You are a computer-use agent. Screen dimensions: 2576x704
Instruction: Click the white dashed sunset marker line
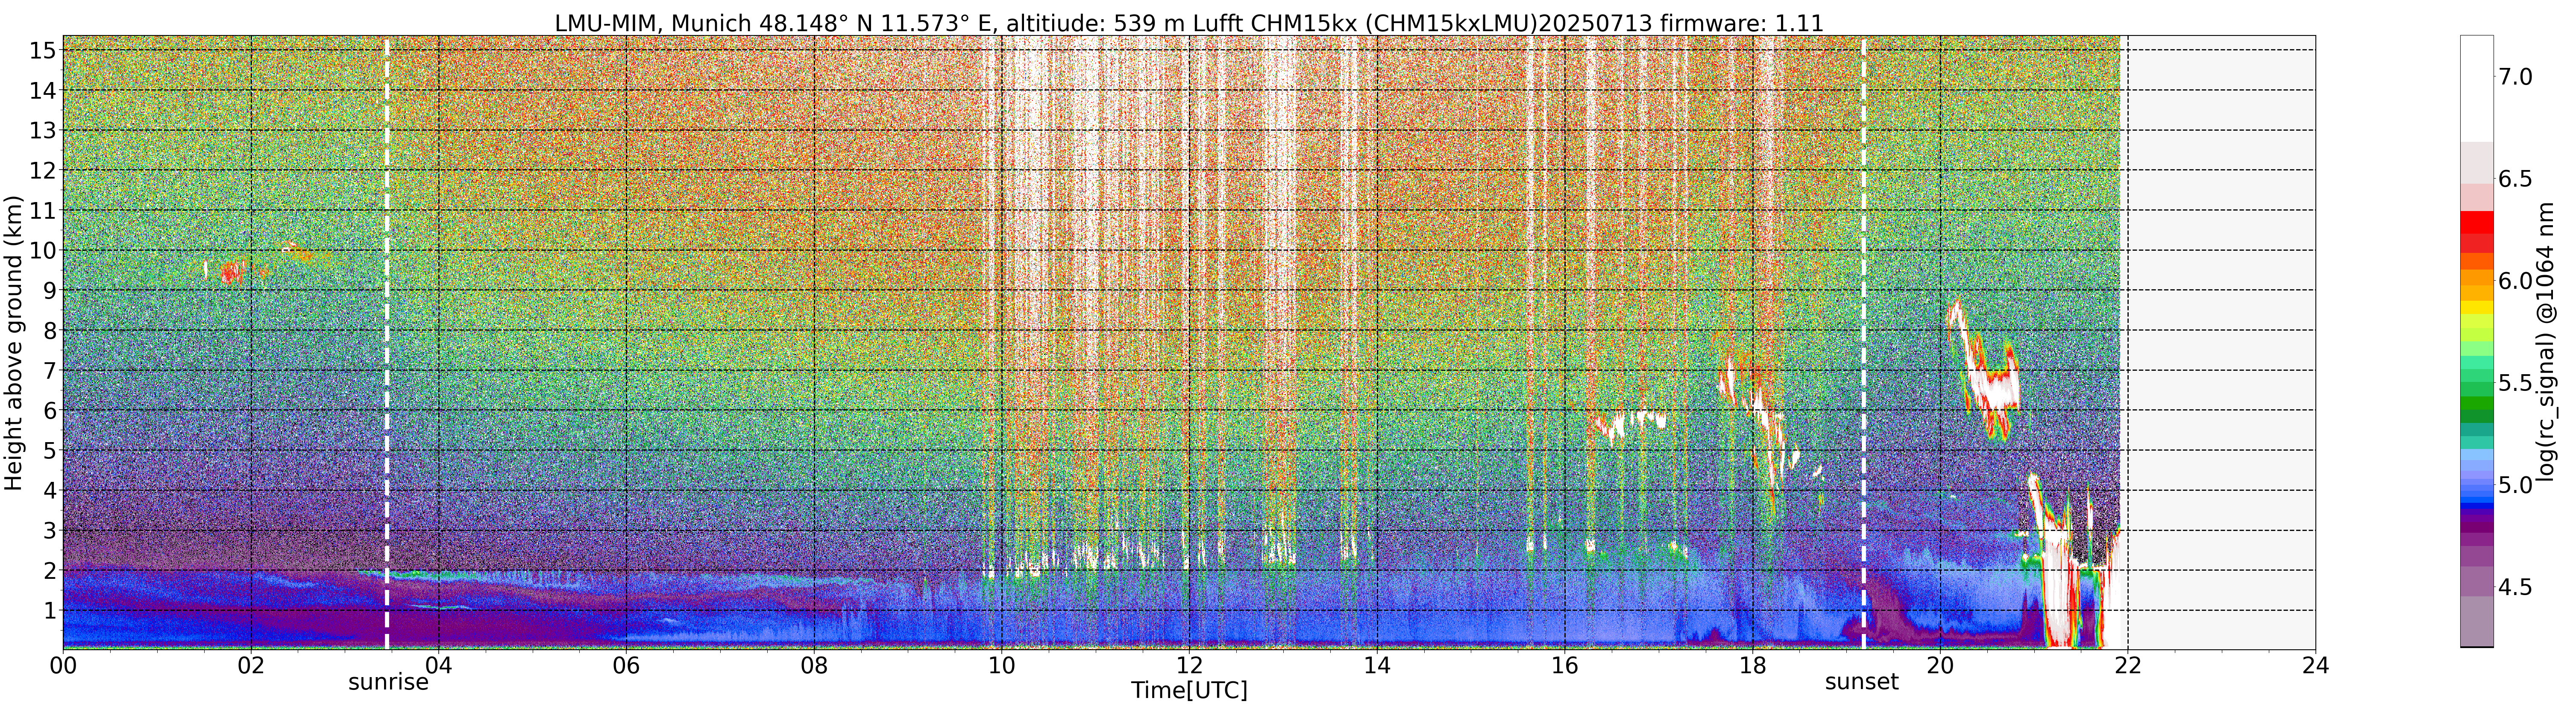(x=1864, y=343)
